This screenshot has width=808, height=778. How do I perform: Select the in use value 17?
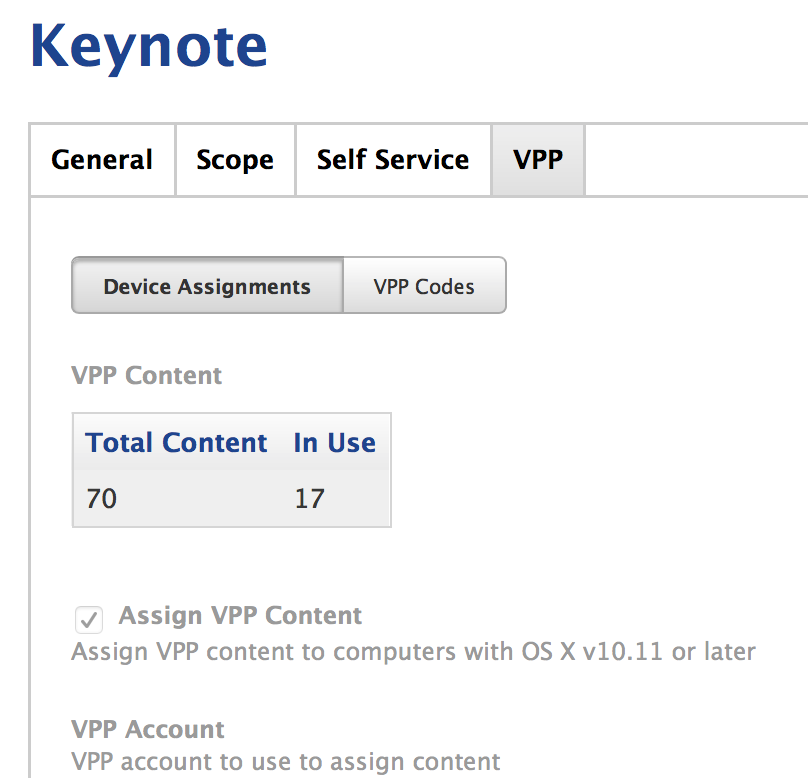click(x=310, y=499)
